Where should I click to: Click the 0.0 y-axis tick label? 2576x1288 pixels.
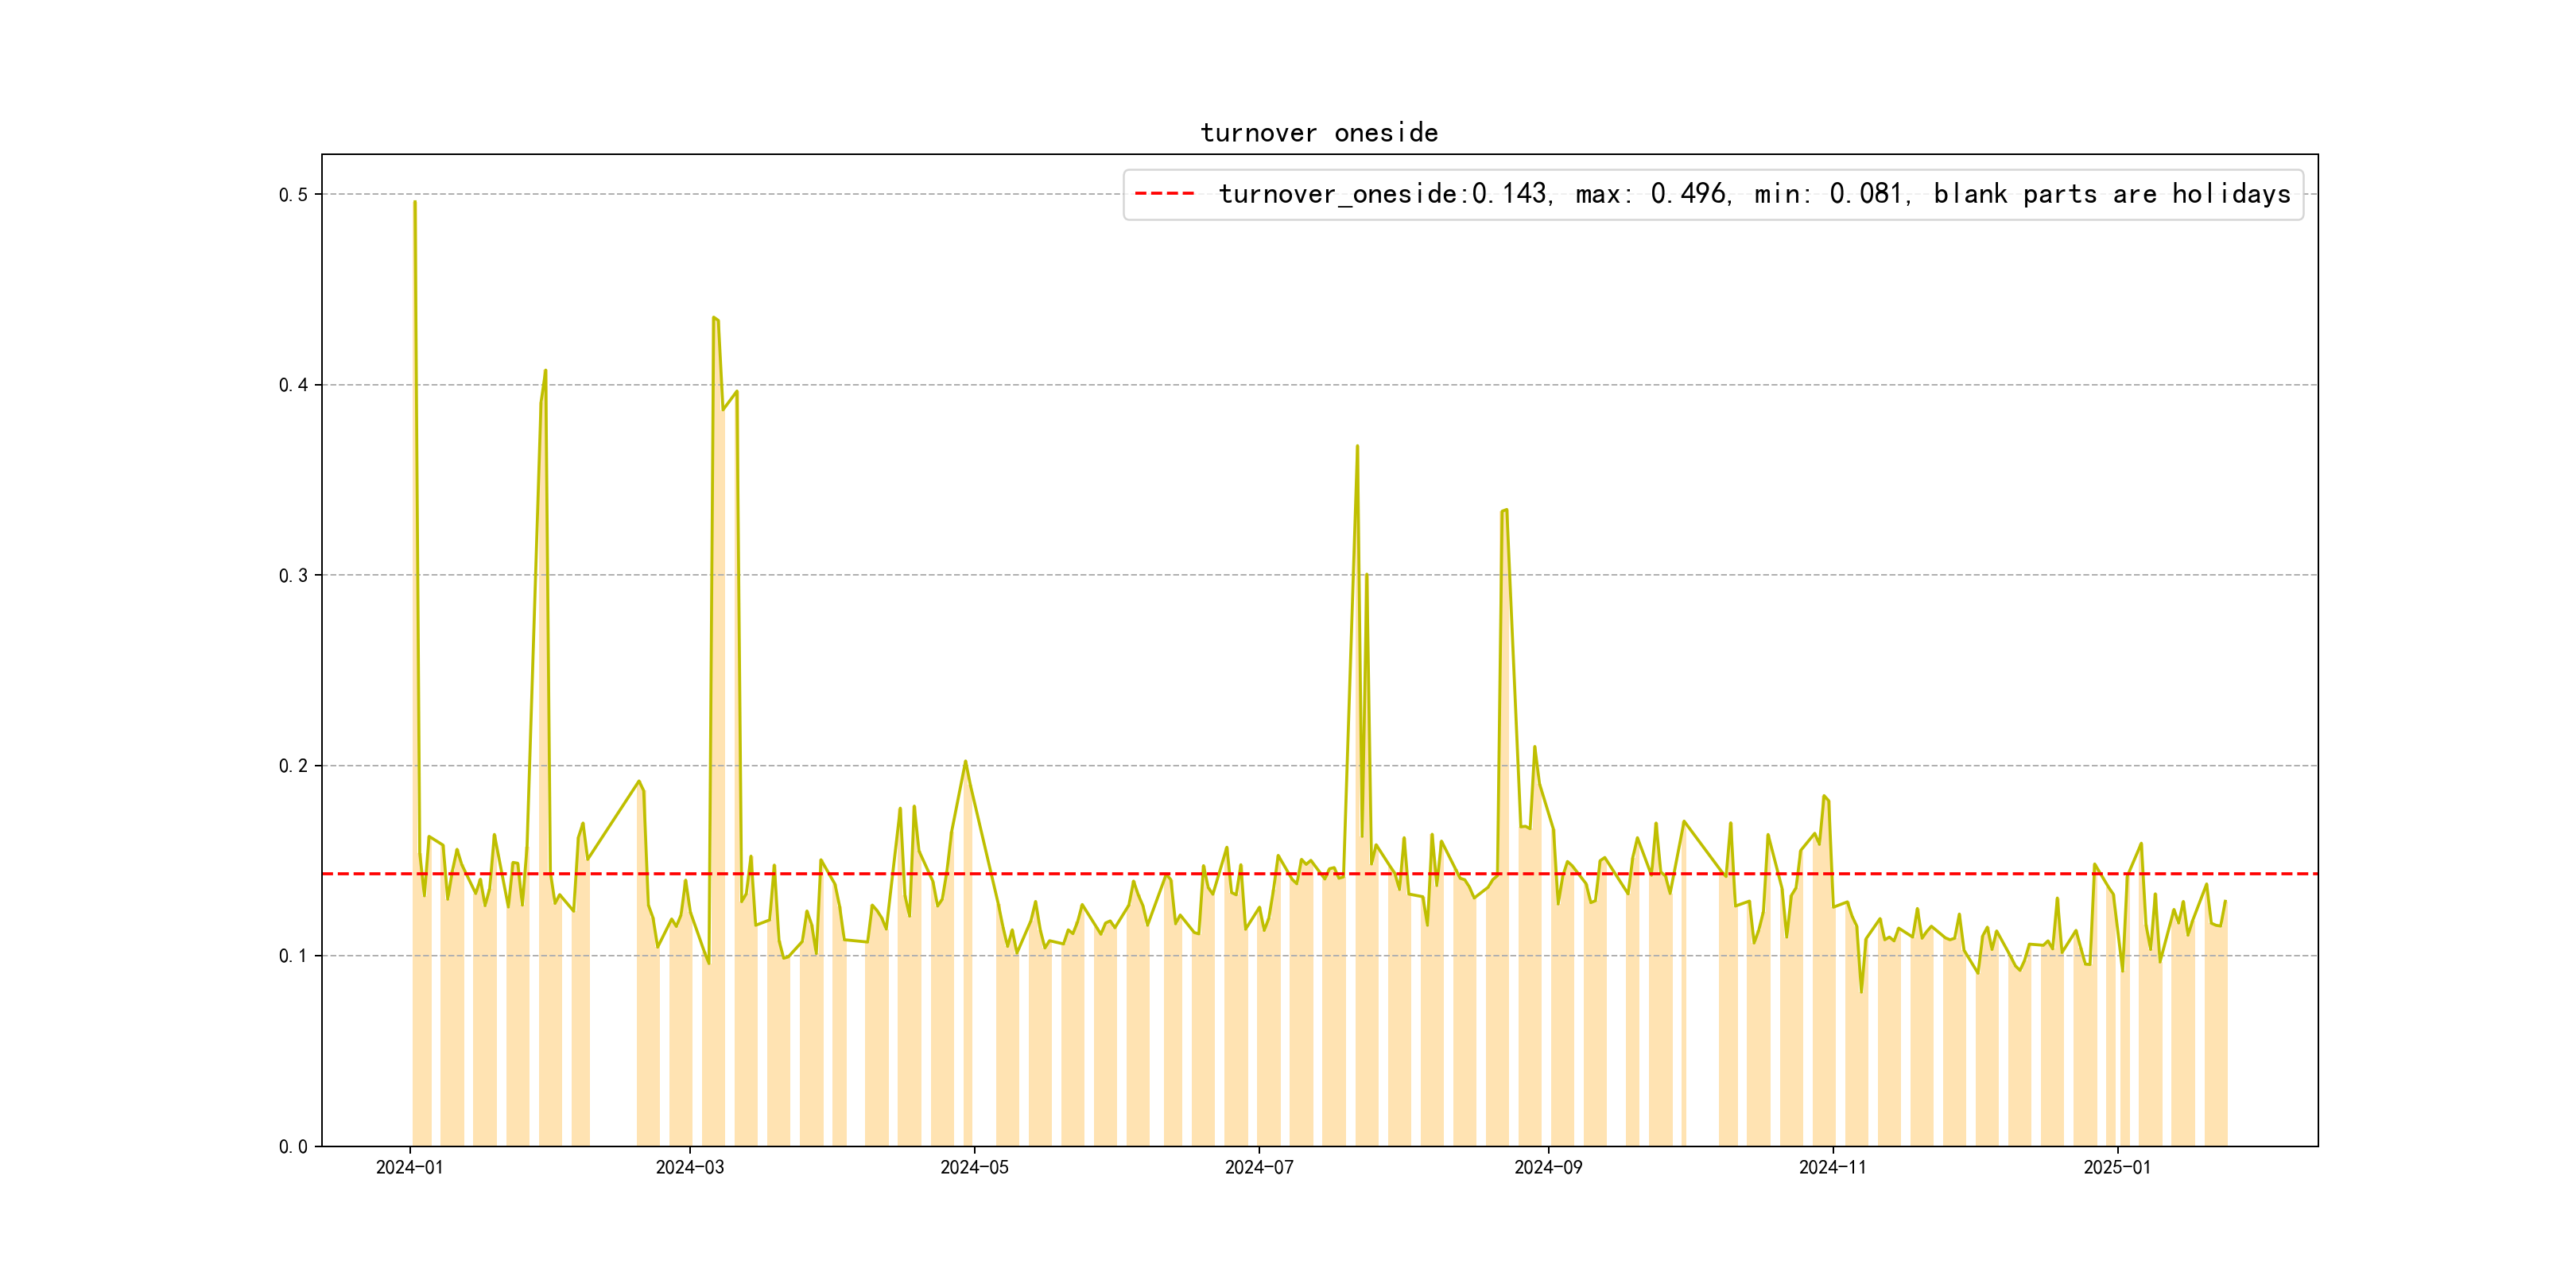[293, 1146]
